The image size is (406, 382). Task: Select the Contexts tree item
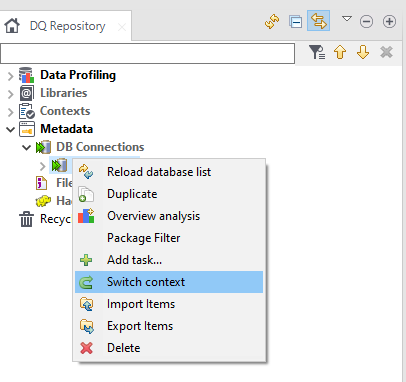click(x=65, y=111)
